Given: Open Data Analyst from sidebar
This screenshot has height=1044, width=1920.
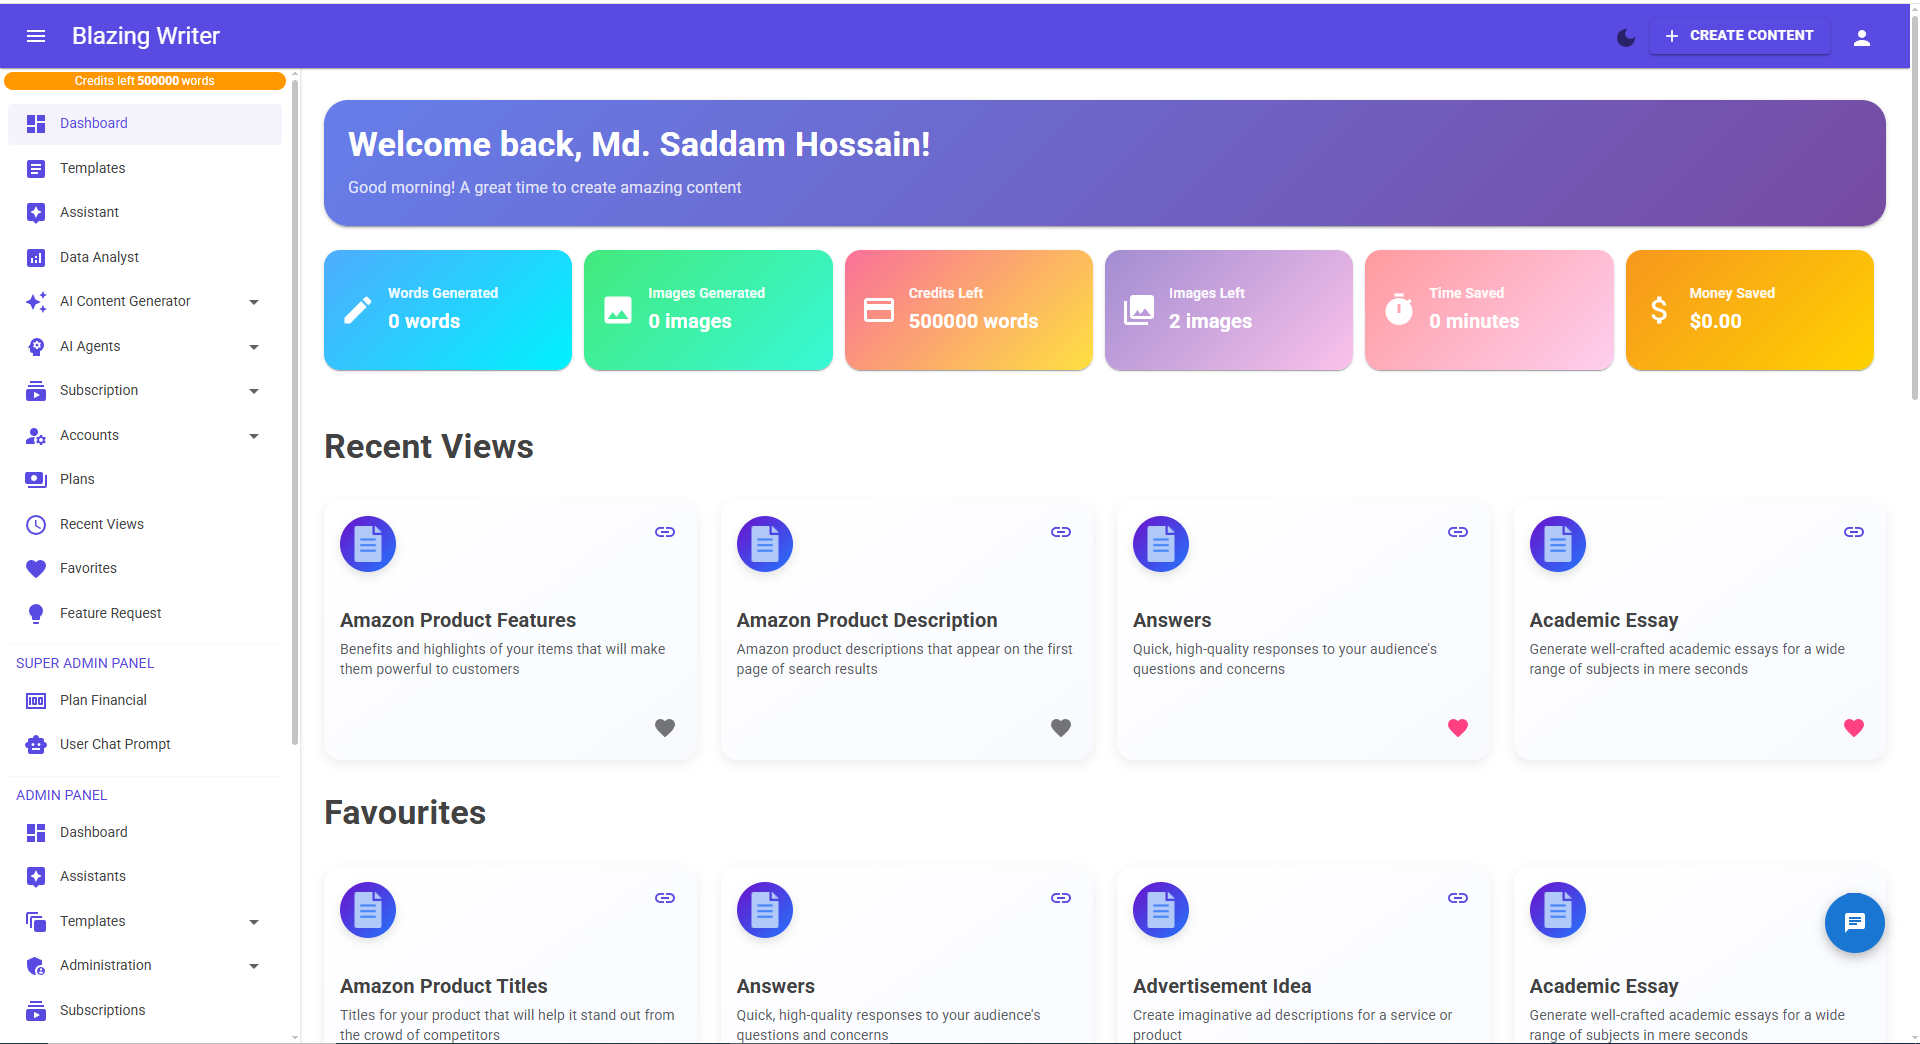Looking at the screenshot, I should point(145,257).
